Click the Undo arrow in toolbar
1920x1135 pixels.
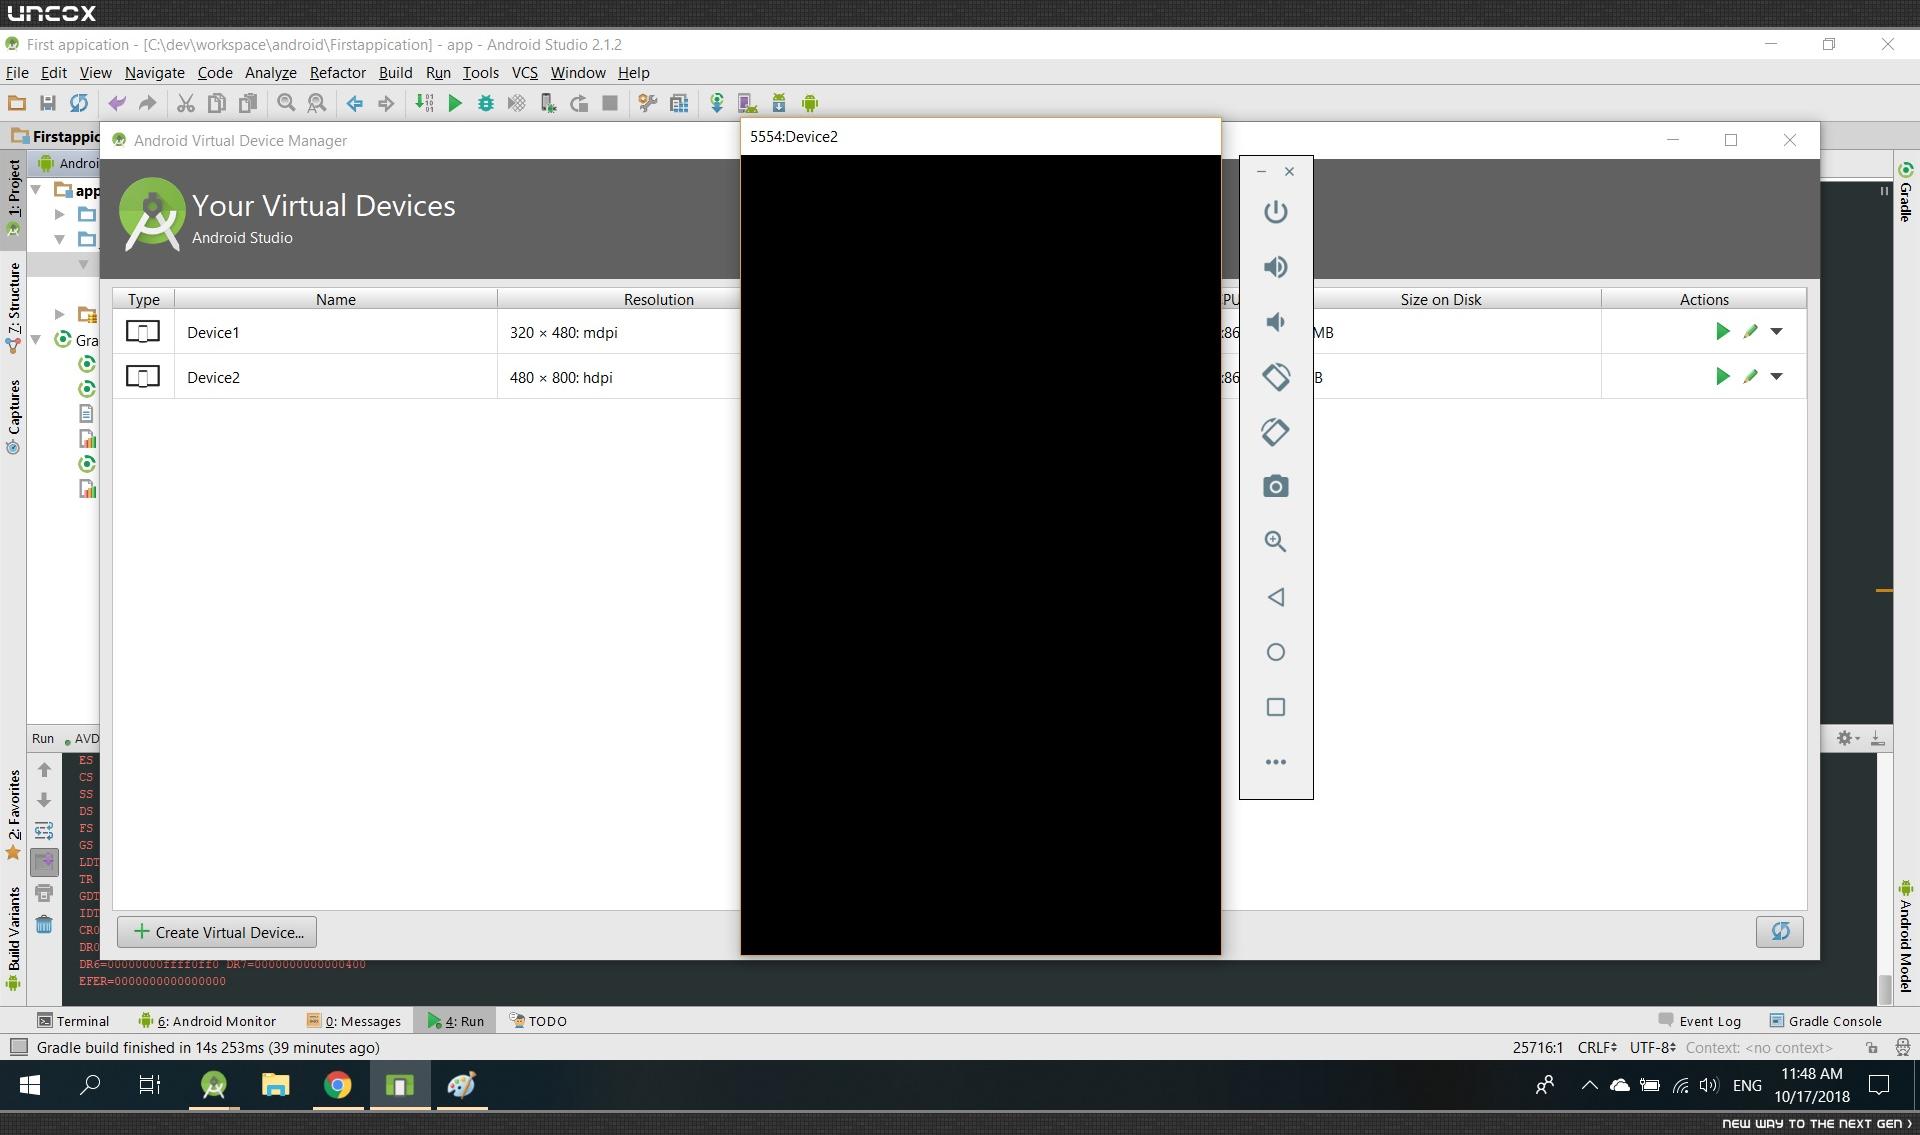tap(117, 103)
